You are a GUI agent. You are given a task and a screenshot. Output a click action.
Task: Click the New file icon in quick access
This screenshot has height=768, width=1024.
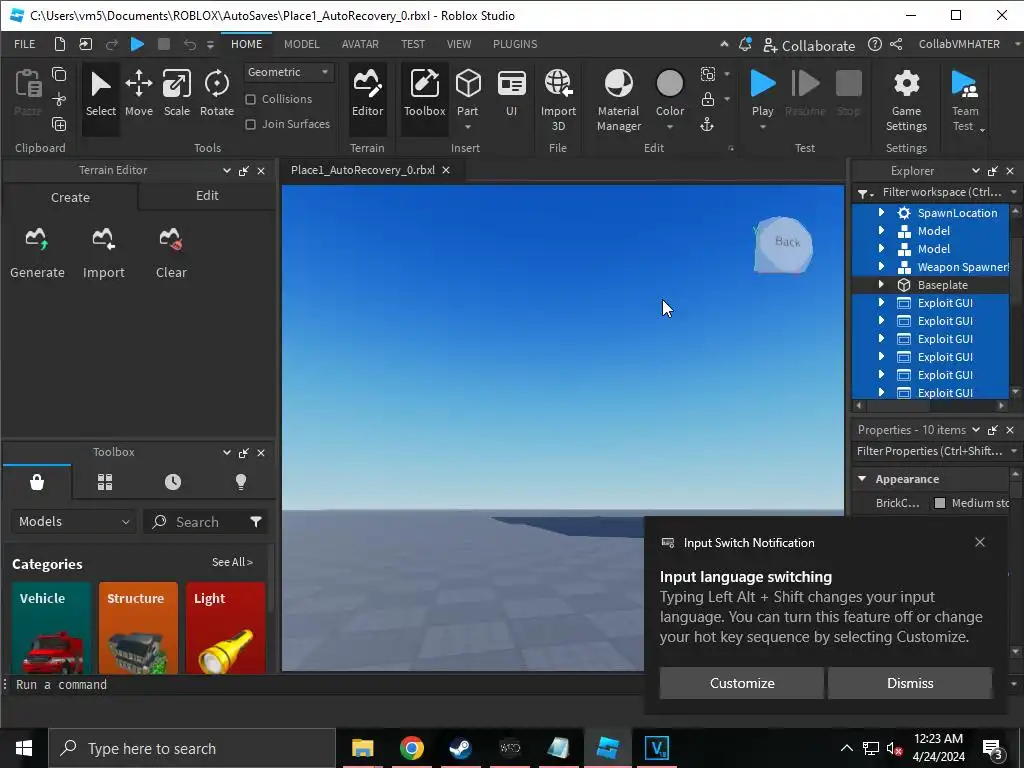tap(59, 44)
